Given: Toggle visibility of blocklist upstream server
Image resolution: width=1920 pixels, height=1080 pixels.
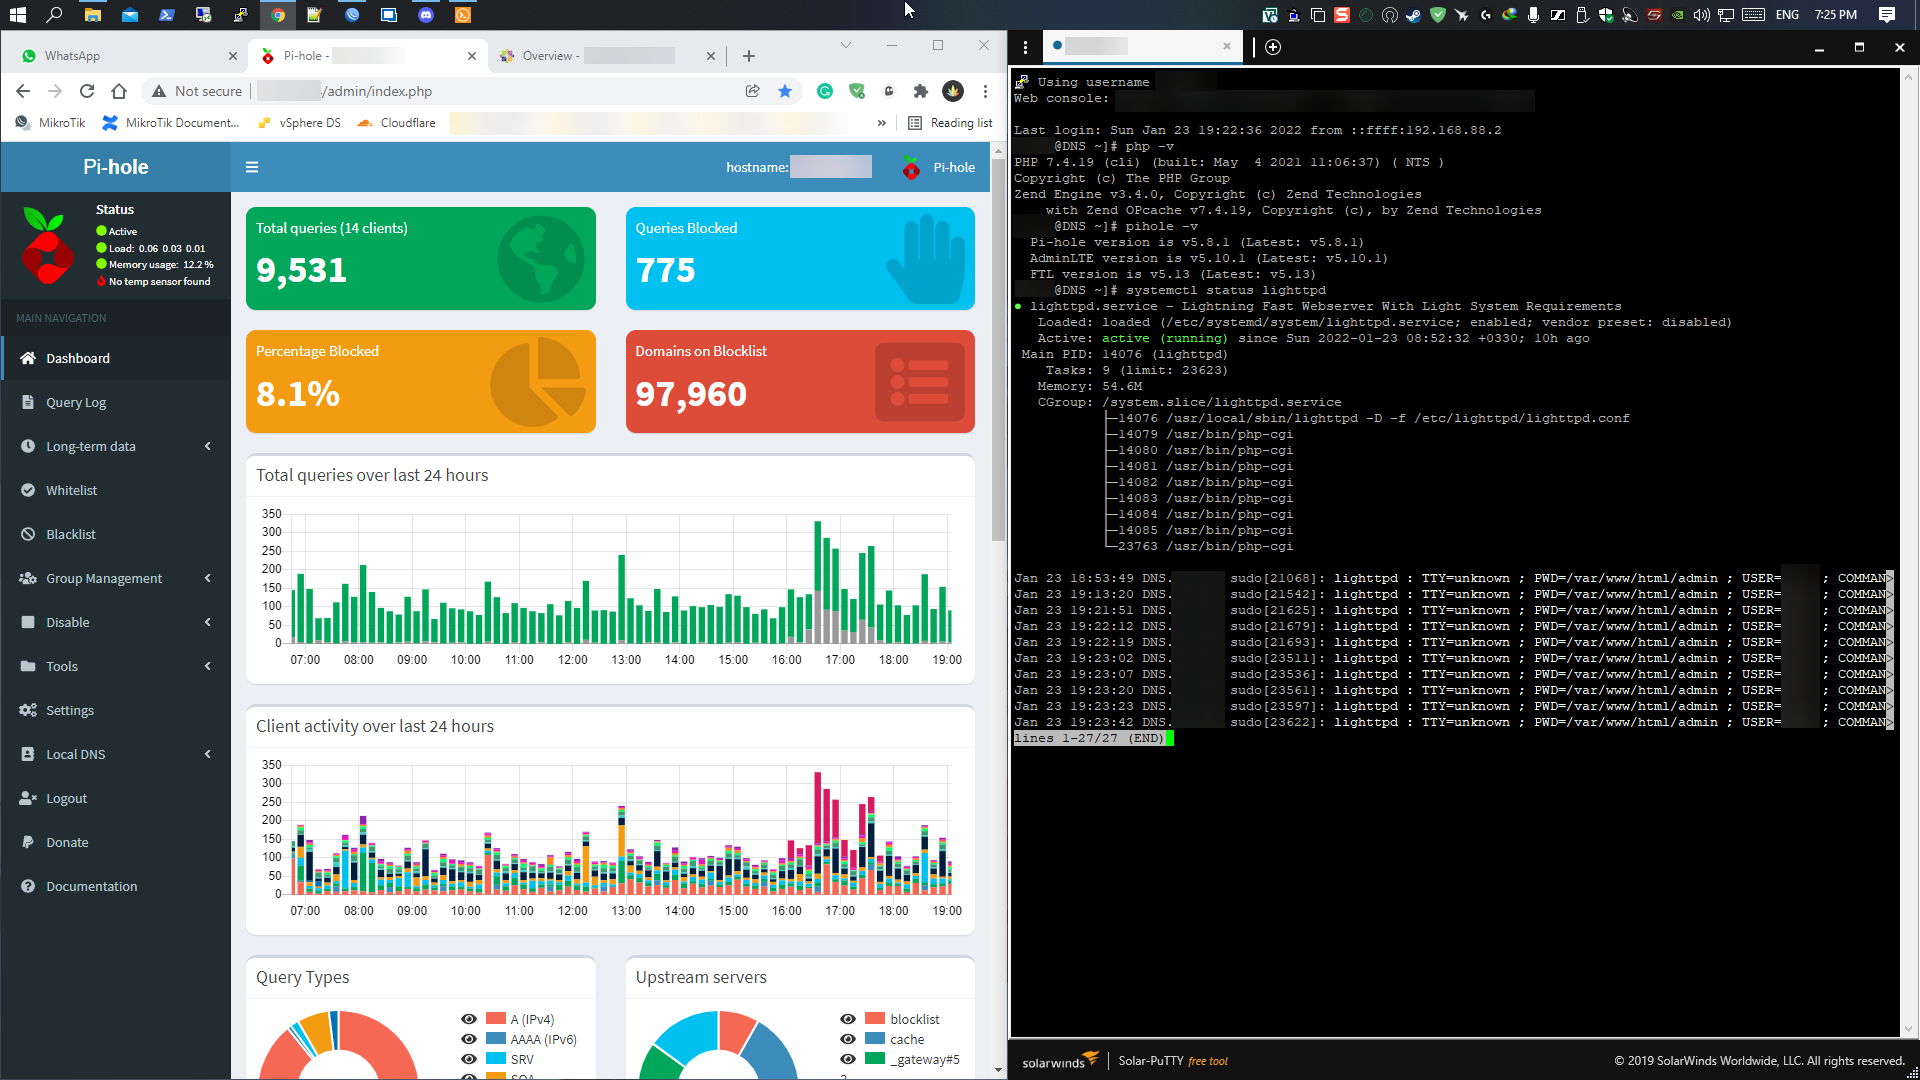Looking at the screenshot, I should point(848,1019).
